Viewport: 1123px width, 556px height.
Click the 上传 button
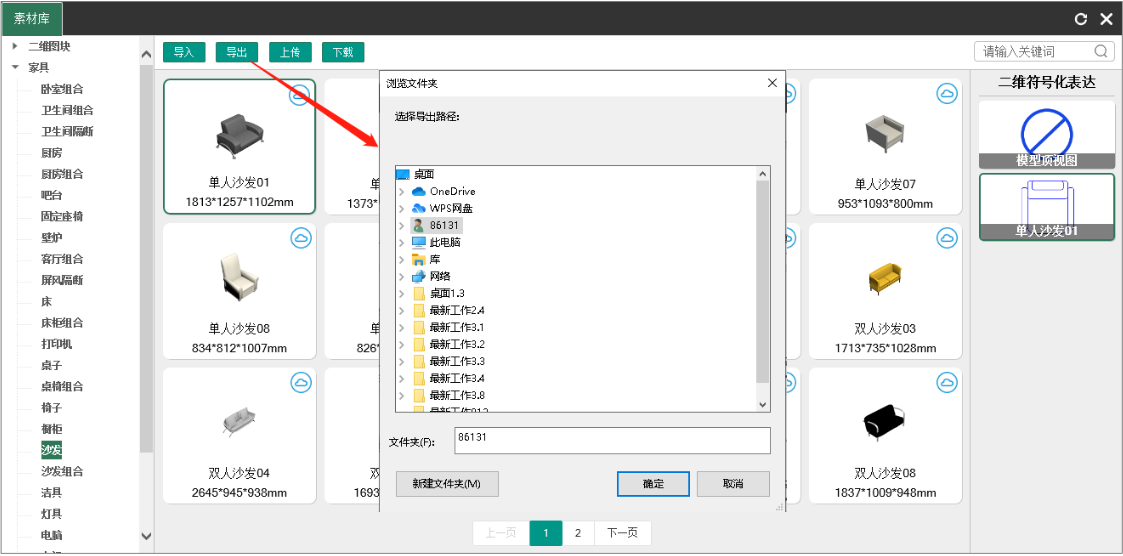[290, 52]
